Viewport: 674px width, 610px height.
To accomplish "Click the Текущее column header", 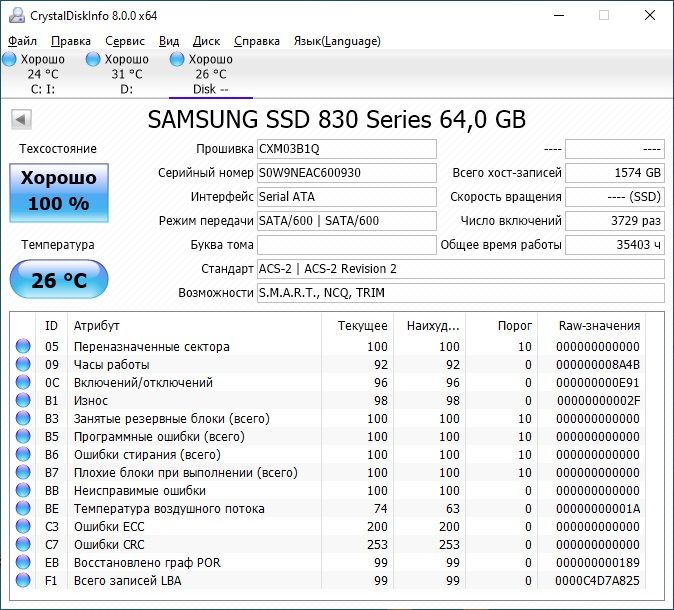I will pyautogui.click(x=357, y=326).
